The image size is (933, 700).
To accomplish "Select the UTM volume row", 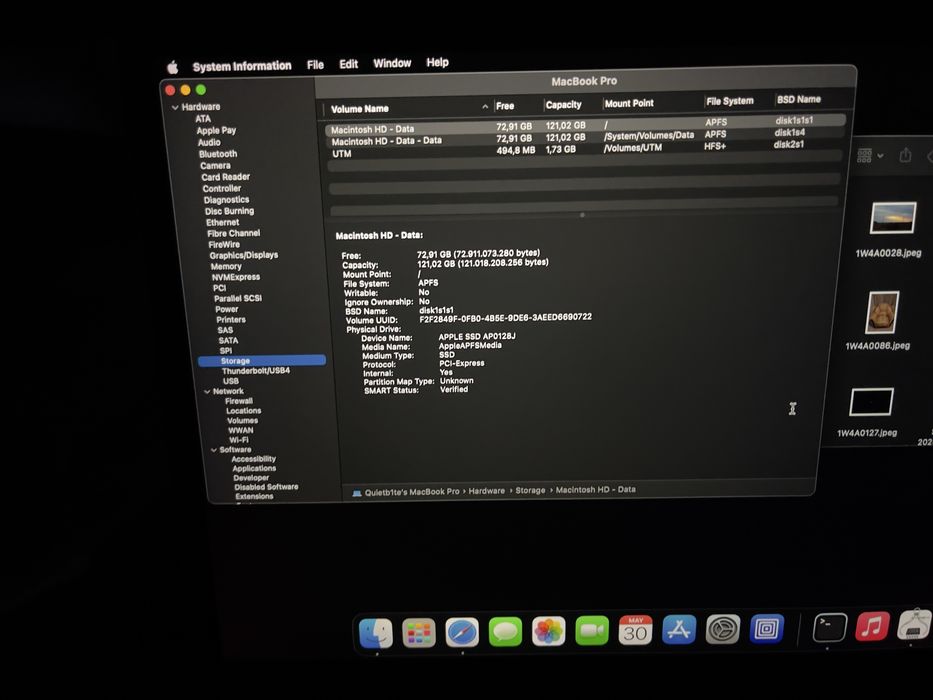I will 585,149.
